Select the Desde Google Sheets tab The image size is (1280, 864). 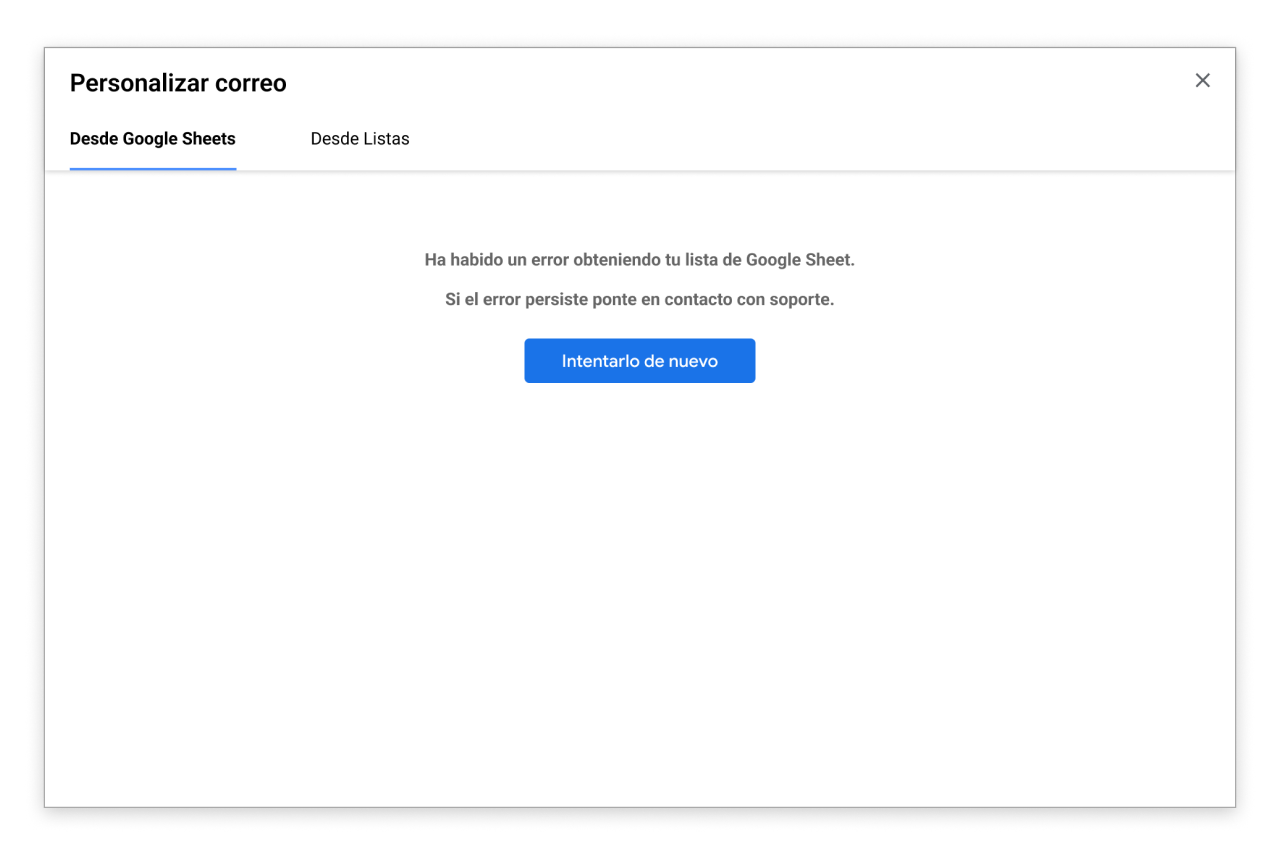point(153,139)
